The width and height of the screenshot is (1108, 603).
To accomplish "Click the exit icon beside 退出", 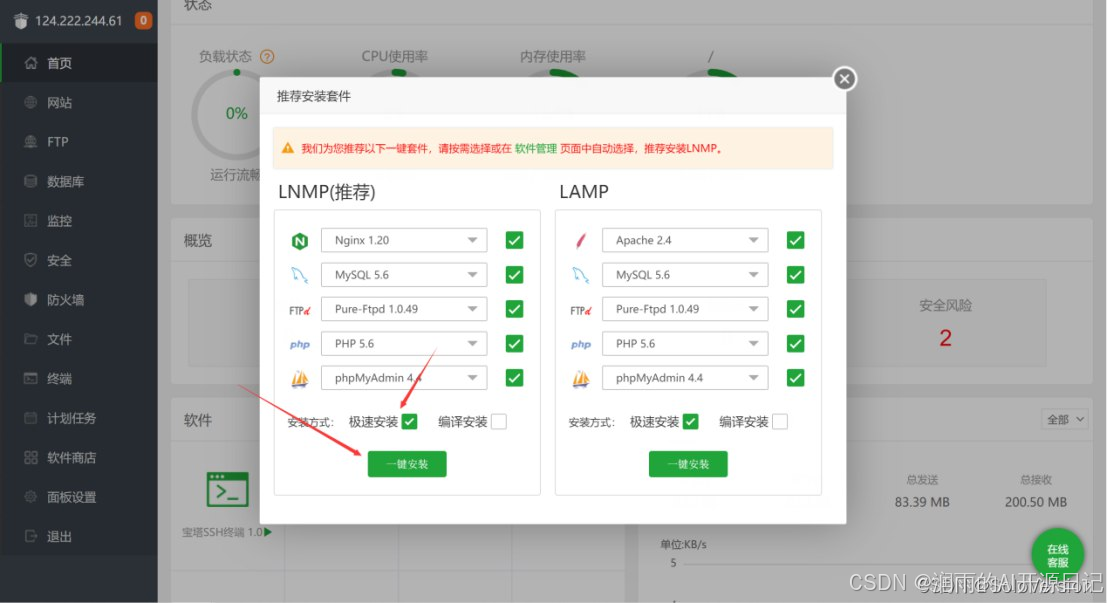I will (x=30, y=537).
